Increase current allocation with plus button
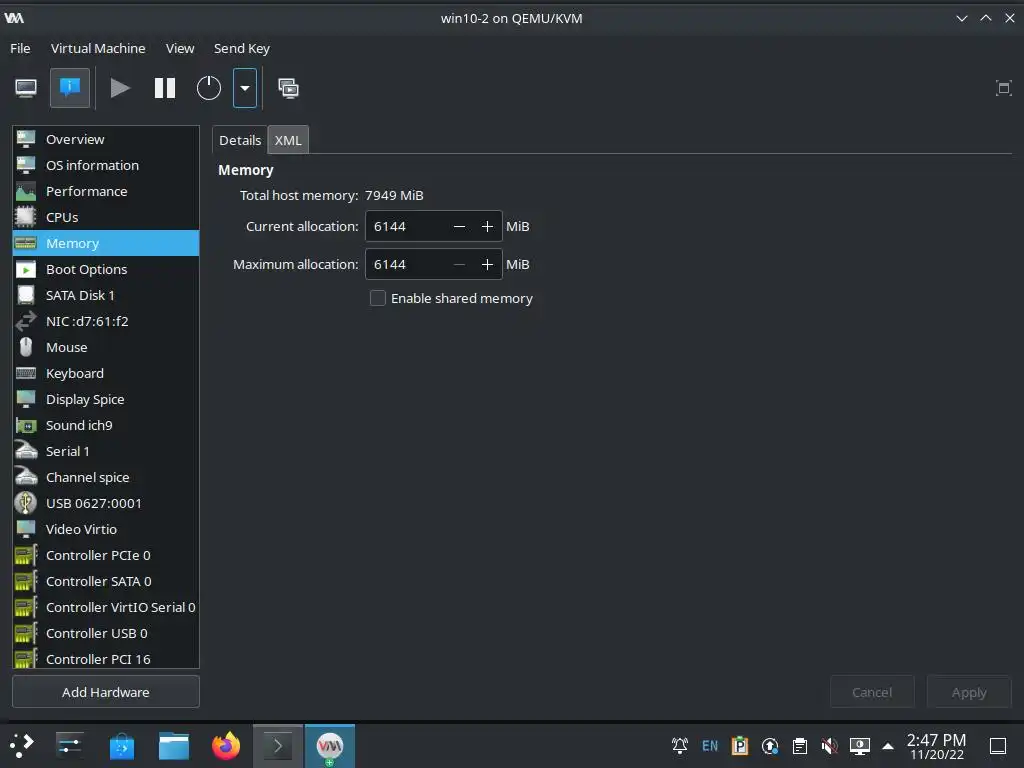 (x=487, y=226)
